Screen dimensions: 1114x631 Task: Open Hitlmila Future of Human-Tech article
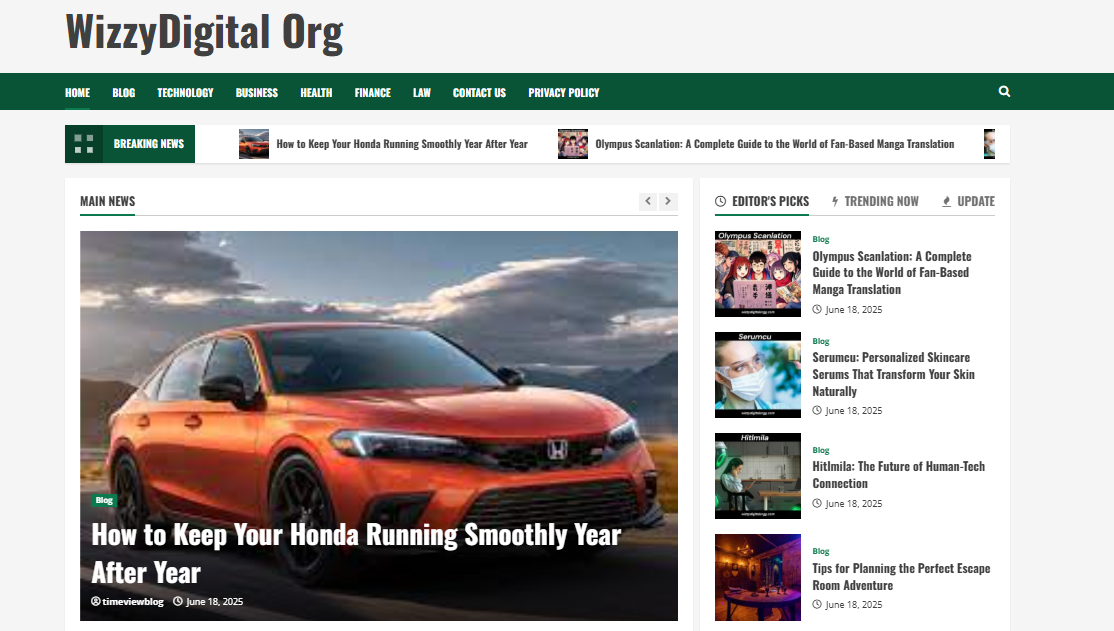click(899, 475)
